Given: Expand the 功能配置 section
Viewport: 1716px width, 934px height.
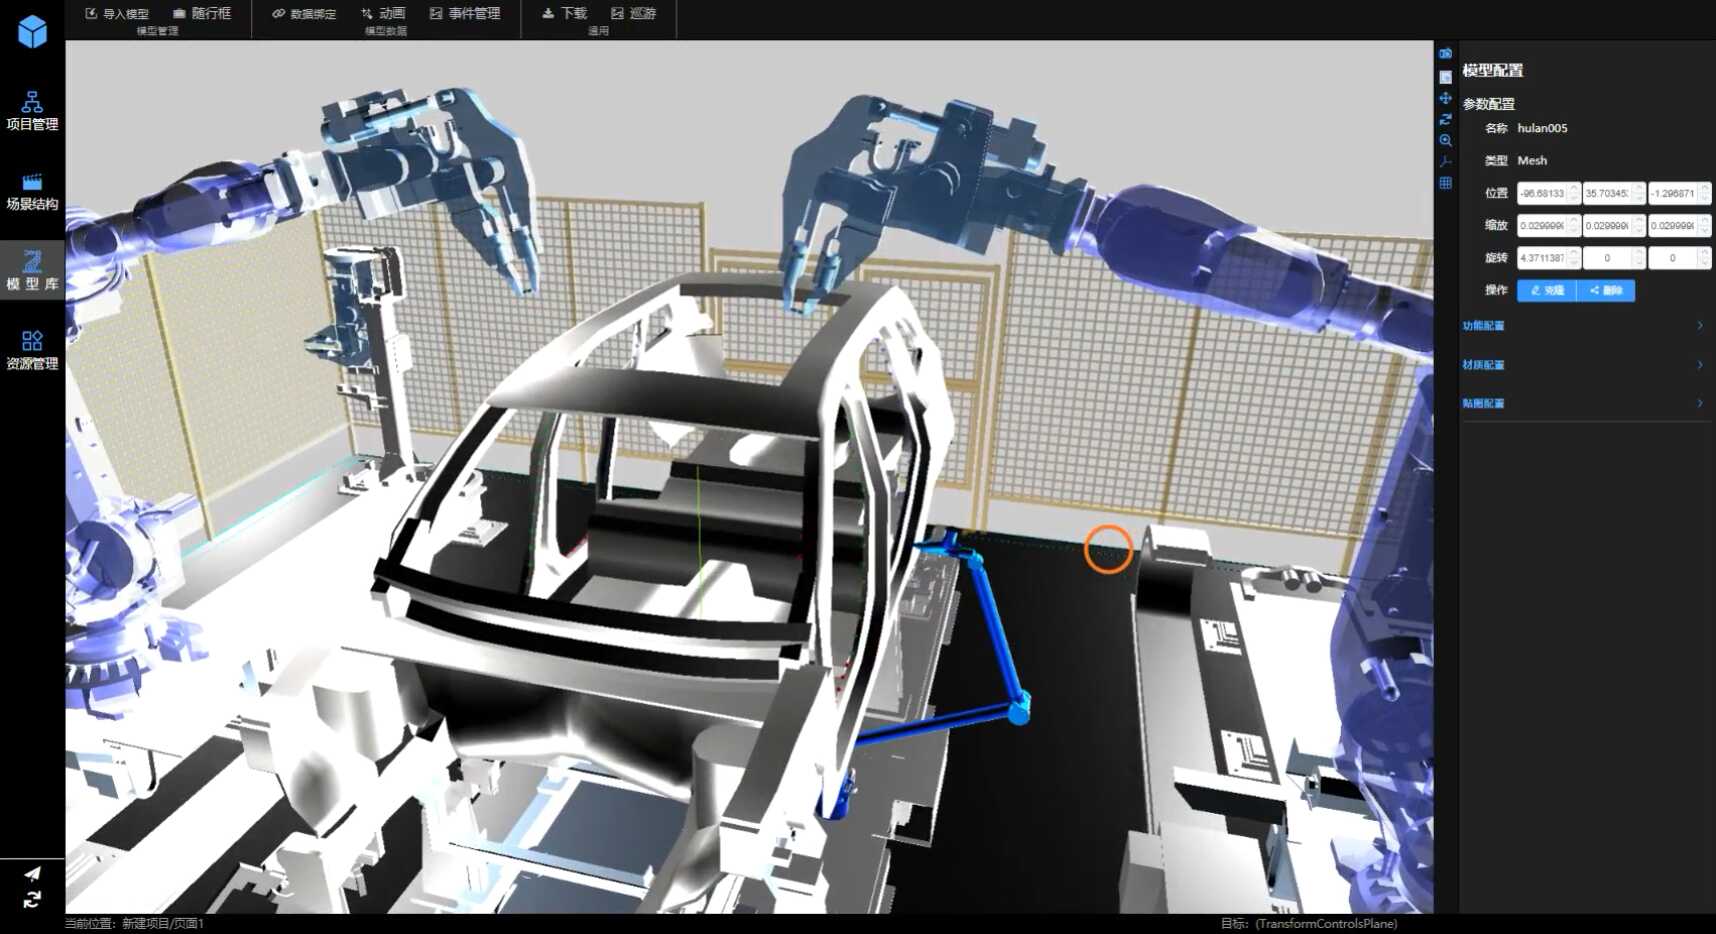Looking at the screenshot, I should tap(1583, 326).
